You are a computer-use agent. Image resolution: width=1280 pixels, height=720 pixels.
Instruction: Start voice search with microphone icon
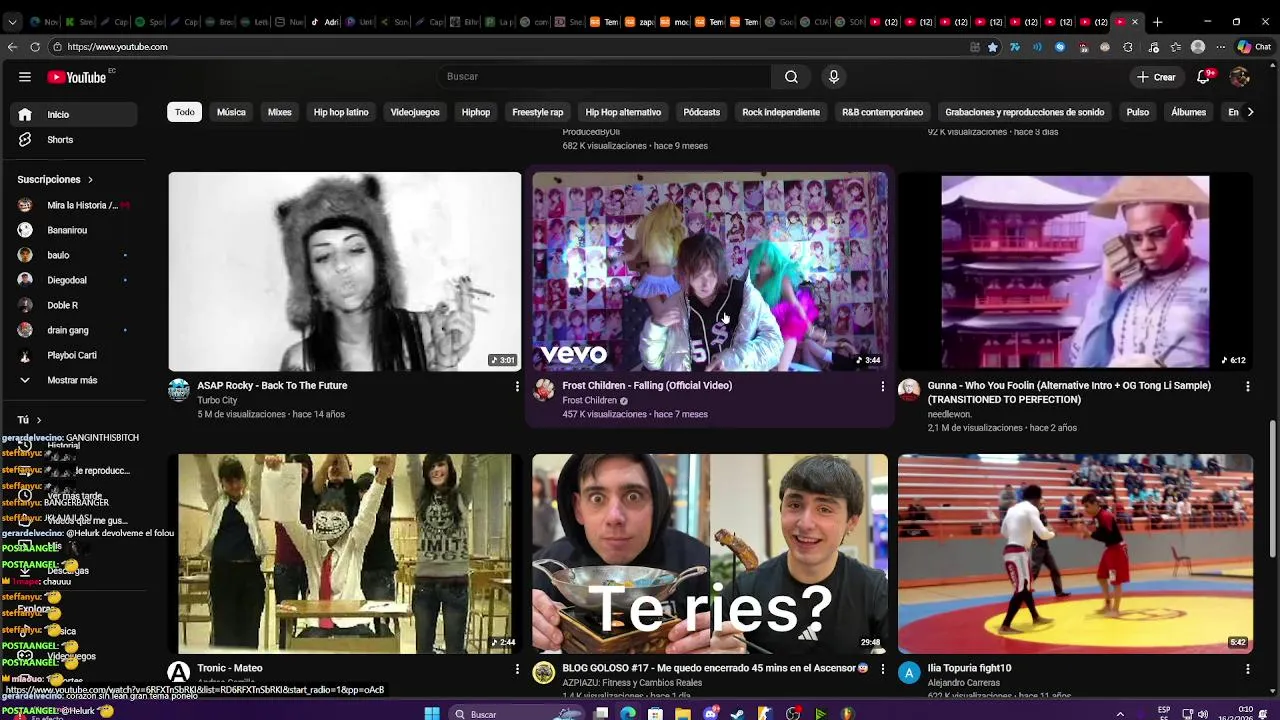pos(834,77)
